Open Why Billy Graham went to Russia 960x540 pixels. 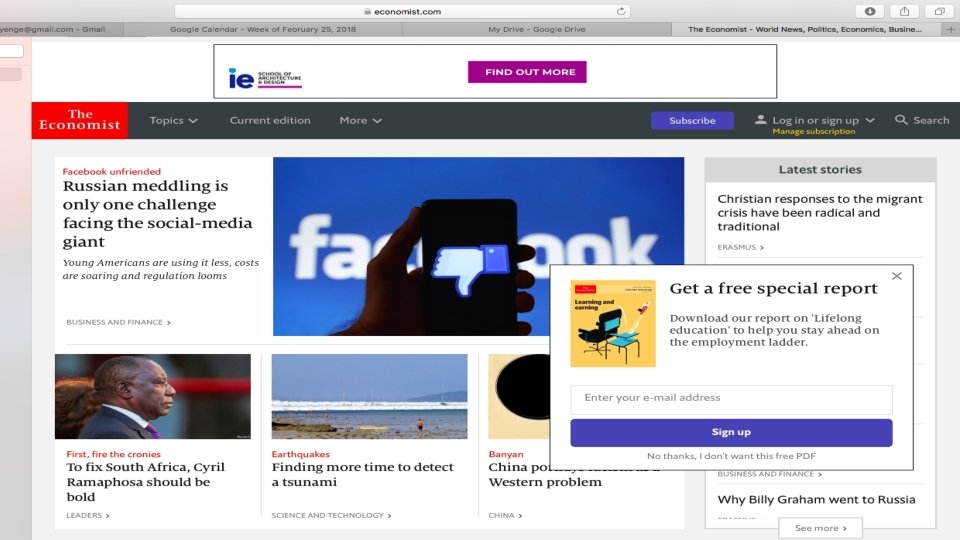[816, 500]
